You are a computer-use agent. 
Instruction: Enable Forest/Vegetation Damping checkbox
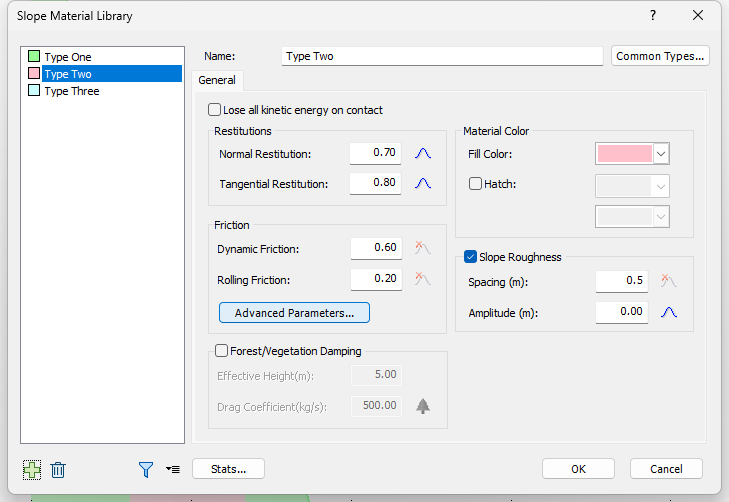click(222, 351)
